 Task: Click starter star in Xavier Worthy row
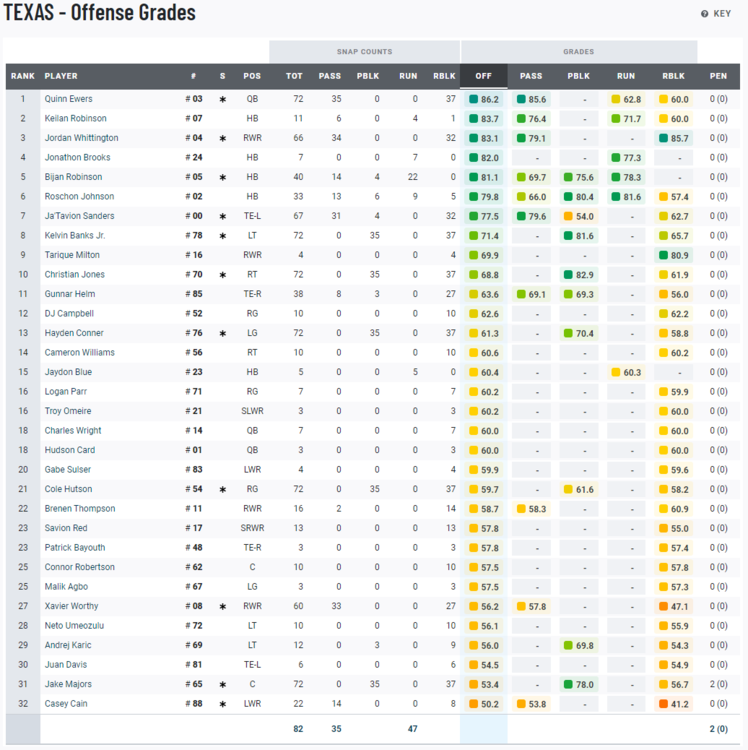(x=223, y=606)
